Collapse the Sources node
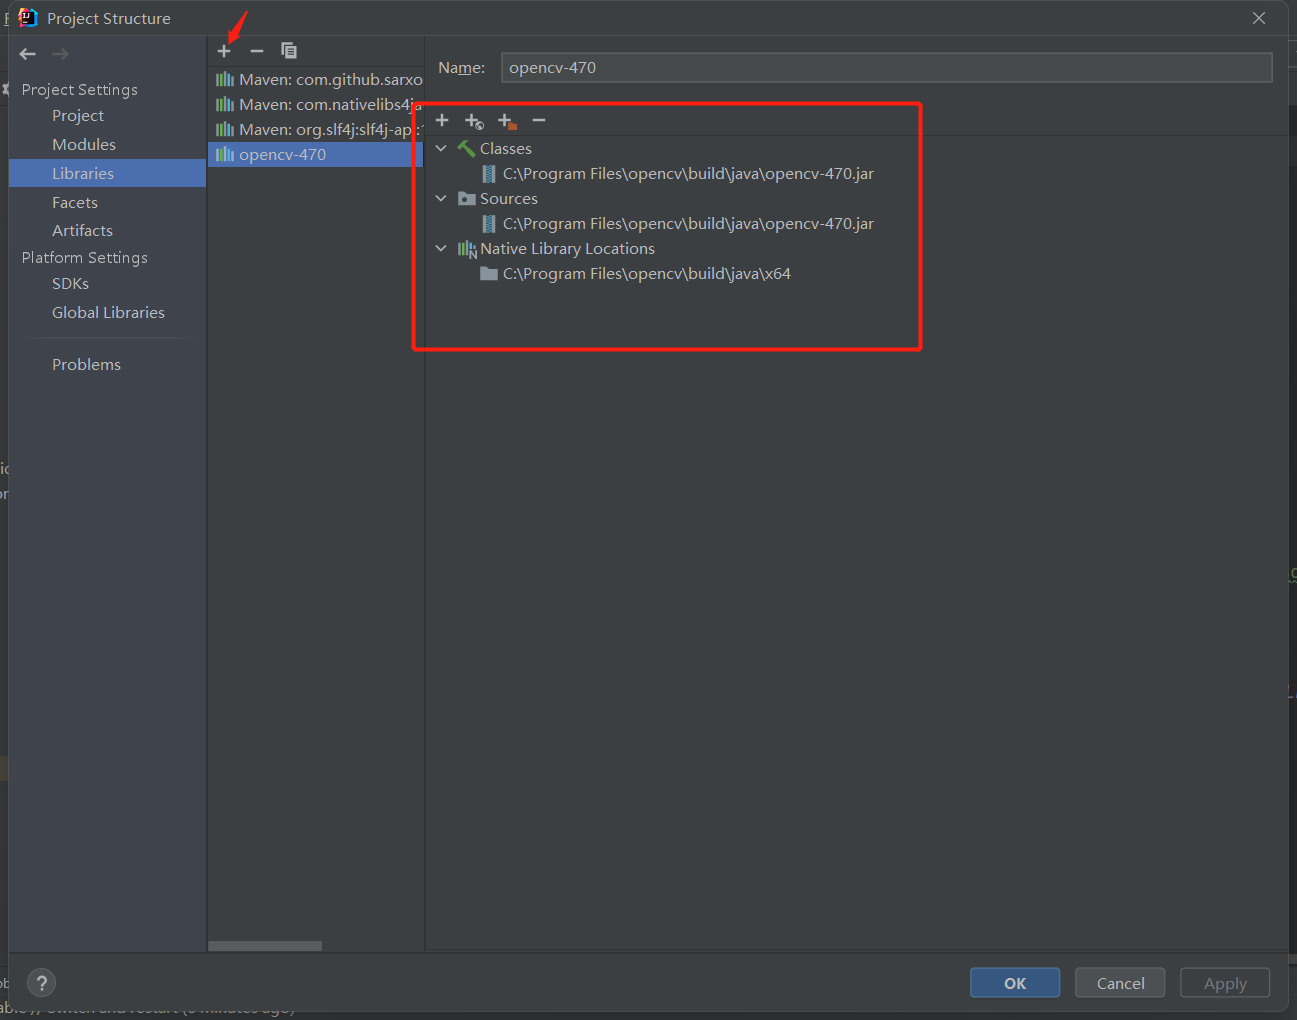This screenshot has height=1020, width=1297. pyautogui.click(x=441, y=198)
